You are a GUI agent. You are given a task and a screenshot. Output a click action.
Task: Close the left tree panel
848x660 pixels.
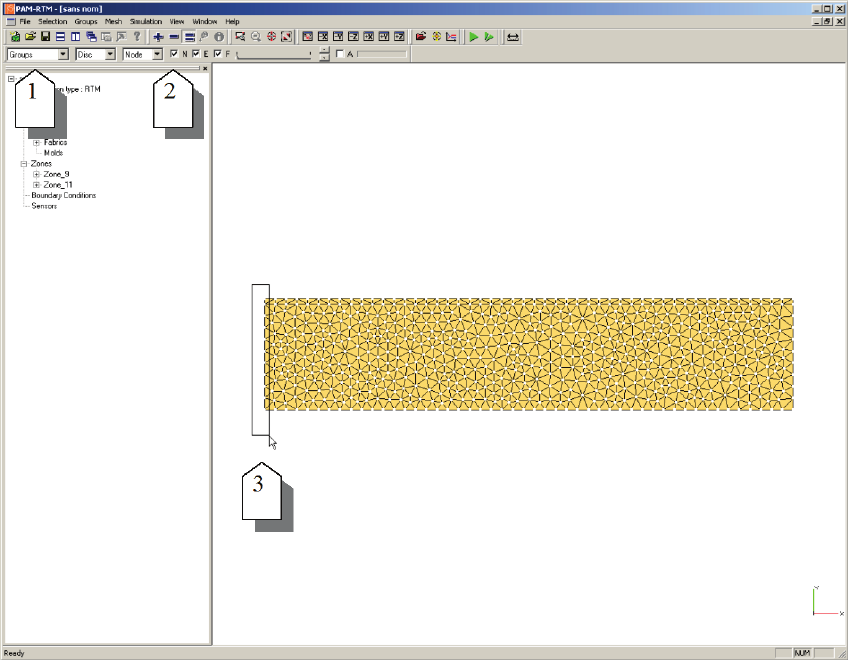(x=205, y=69)
